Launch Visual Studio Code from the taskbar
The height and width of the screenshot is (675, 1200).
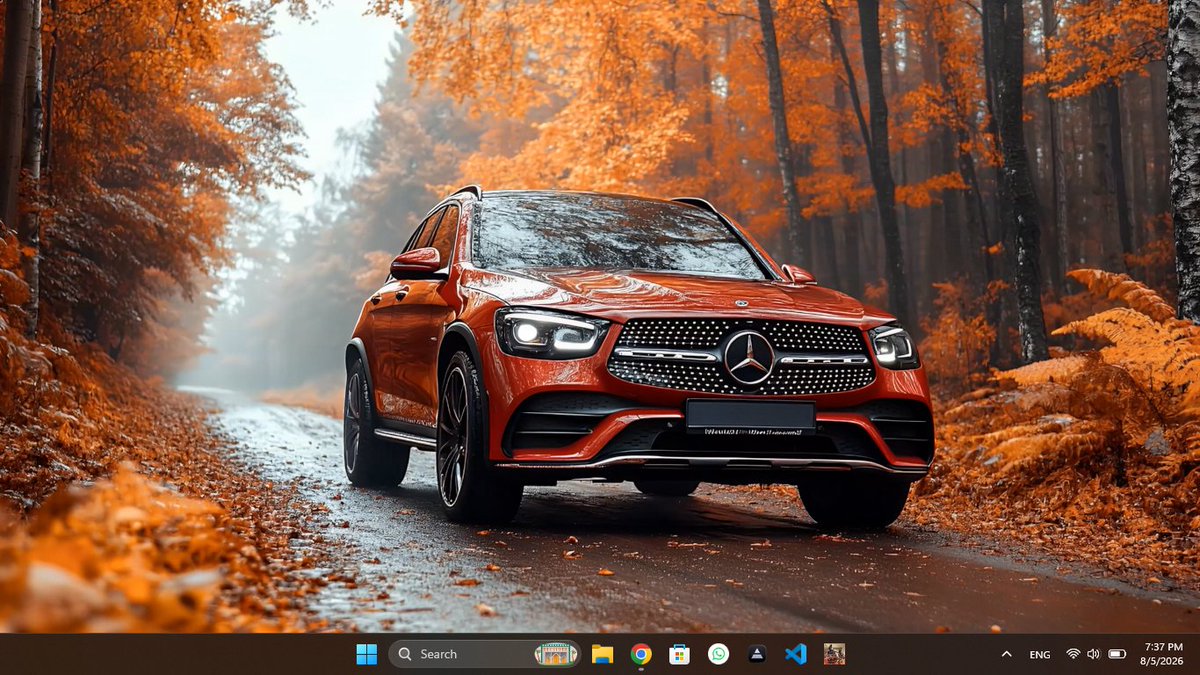pos(796,654)
